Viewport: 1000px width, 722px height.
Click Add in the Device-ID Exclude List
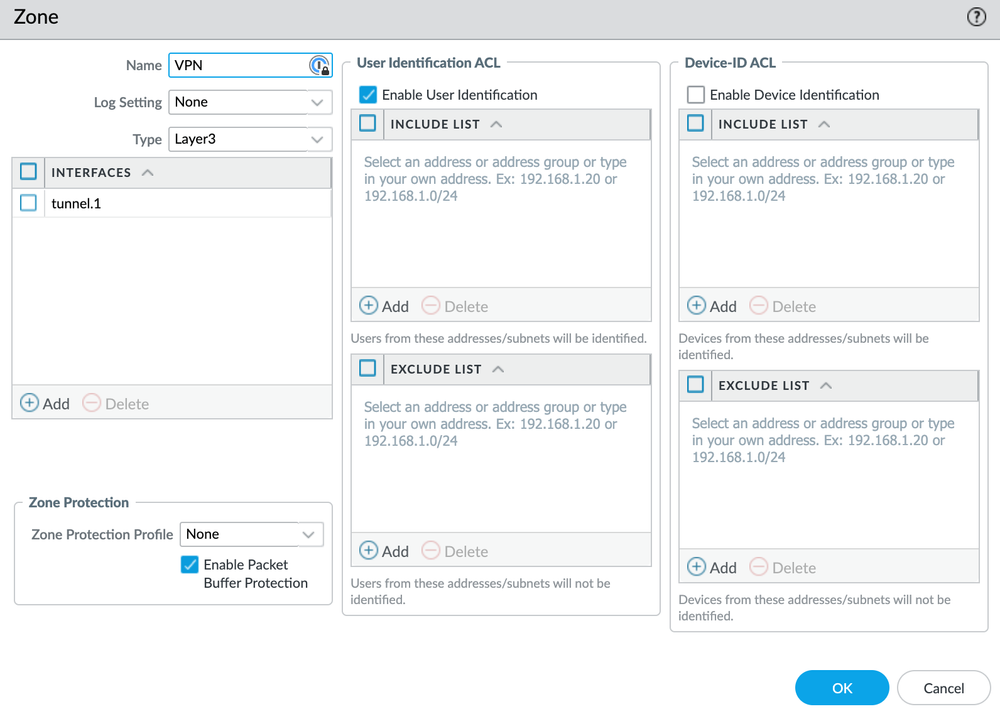(712, 567)
